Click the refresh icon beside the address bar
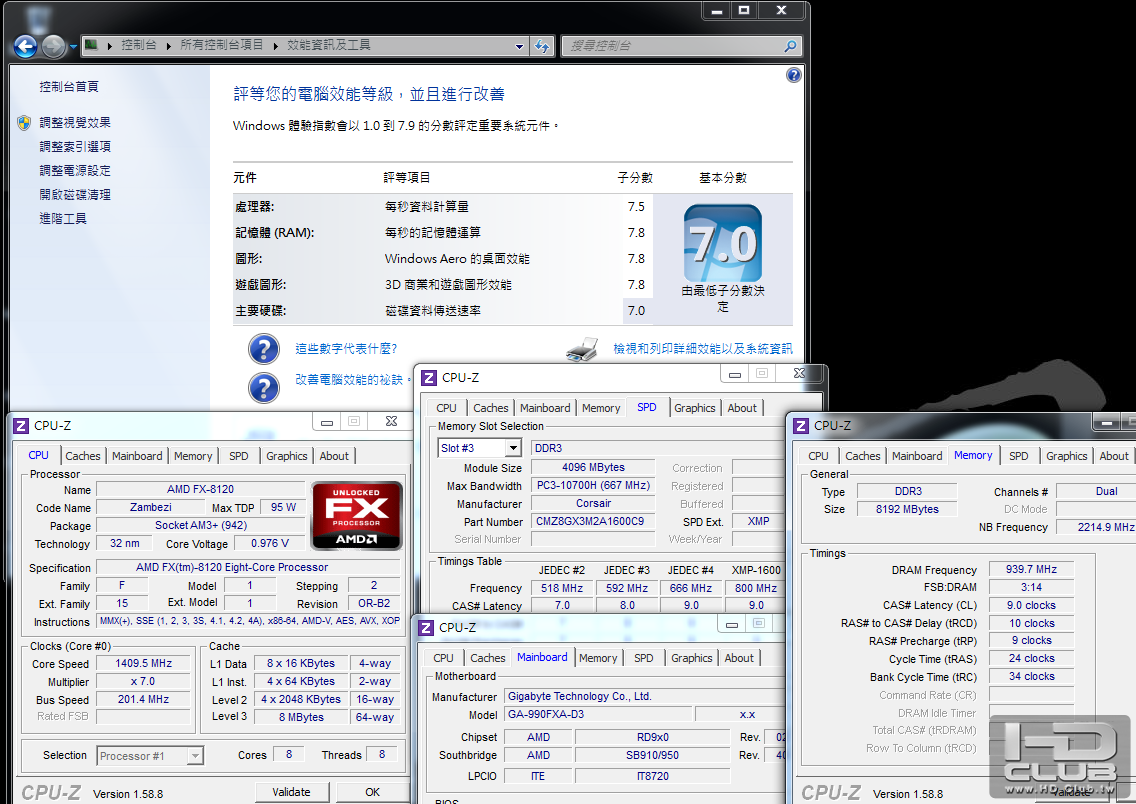This screenshot has height=804, width=1136. 542,46
